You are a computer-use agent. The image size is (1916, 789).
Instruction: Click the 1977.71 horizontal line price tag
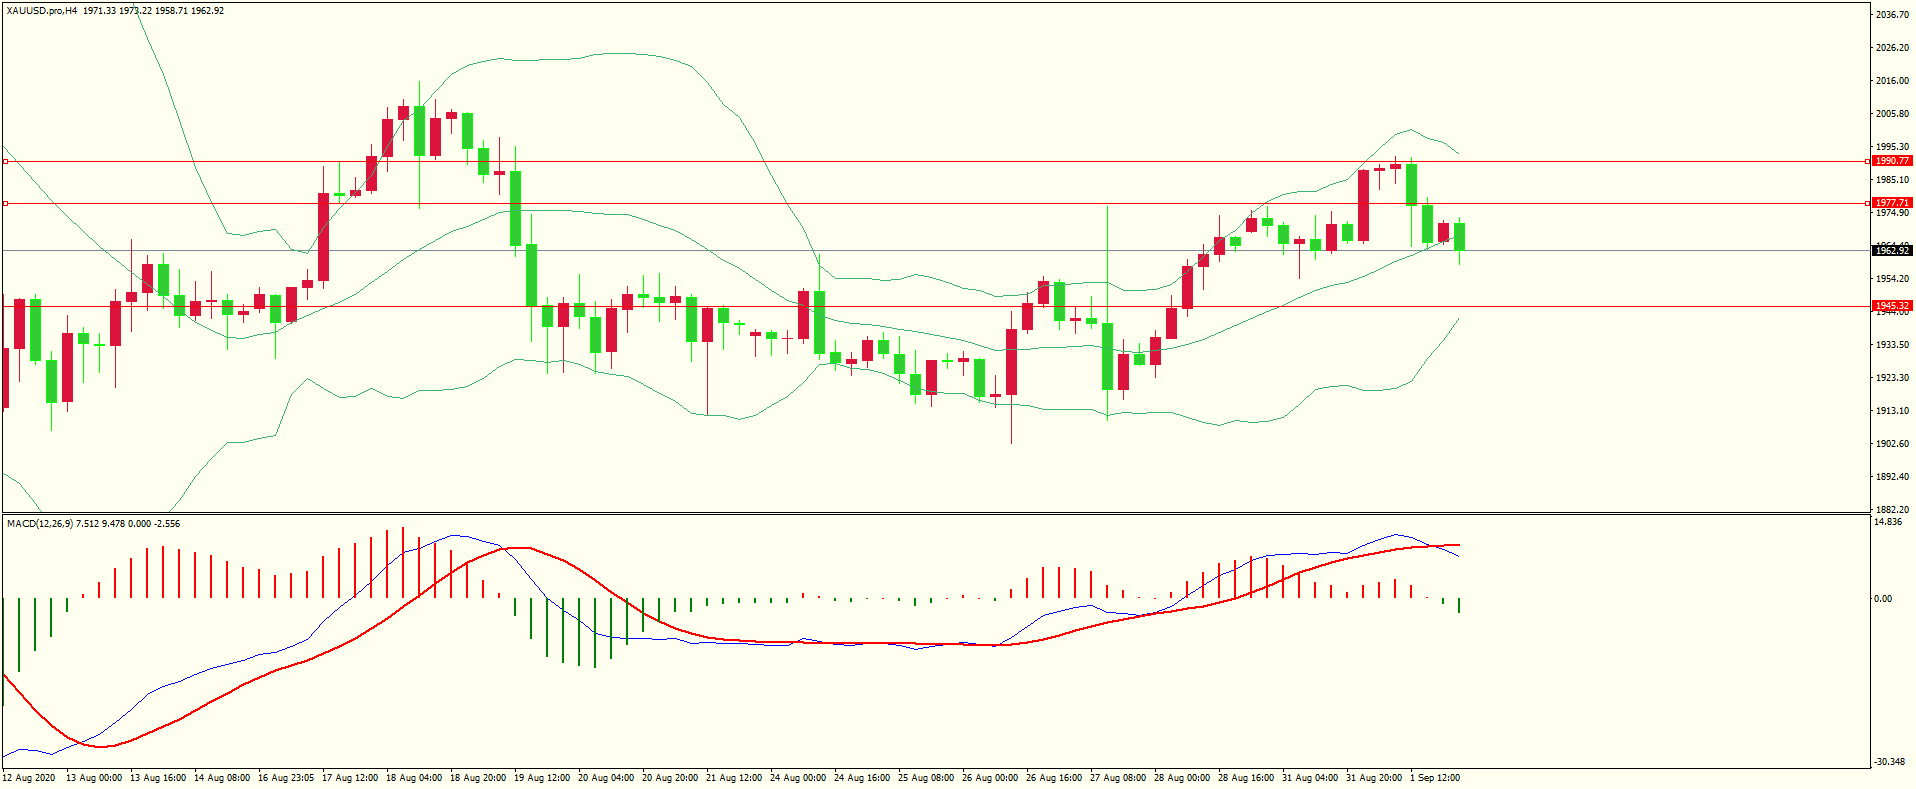[x=1892, y=203]
